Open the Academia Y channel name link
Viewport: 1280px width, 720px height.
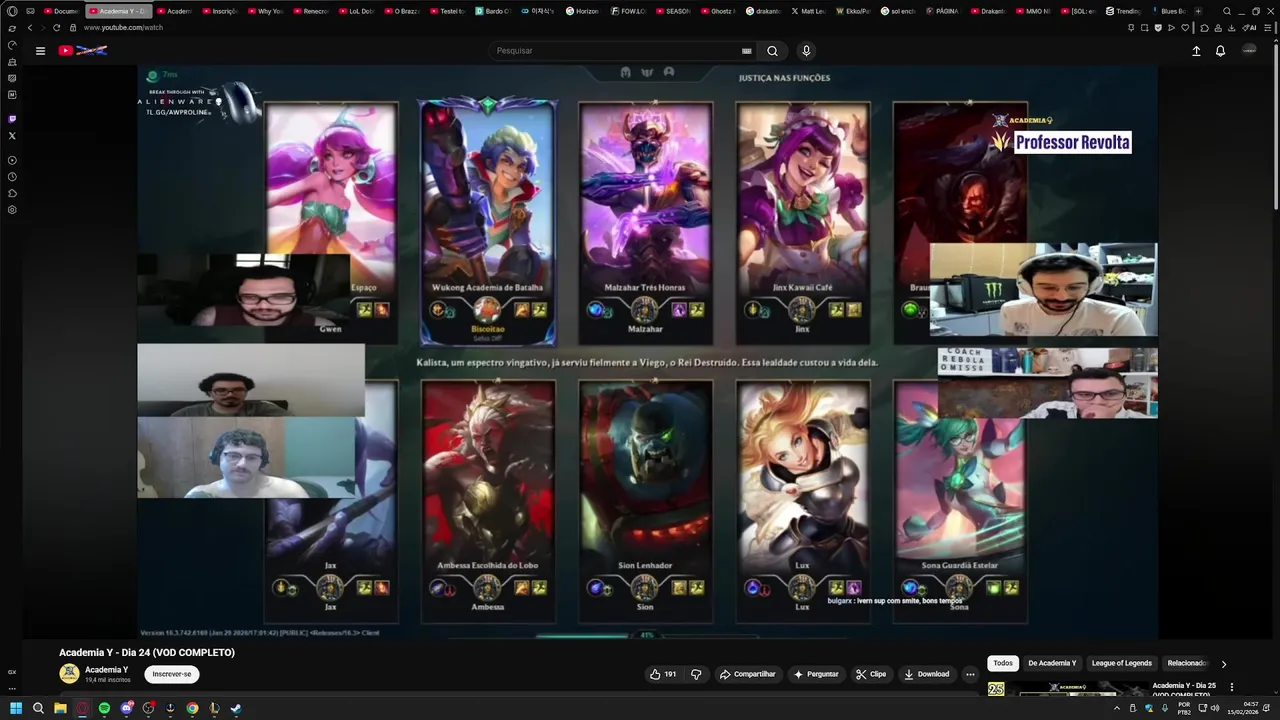pyautogui.click(x=106, y=670)
